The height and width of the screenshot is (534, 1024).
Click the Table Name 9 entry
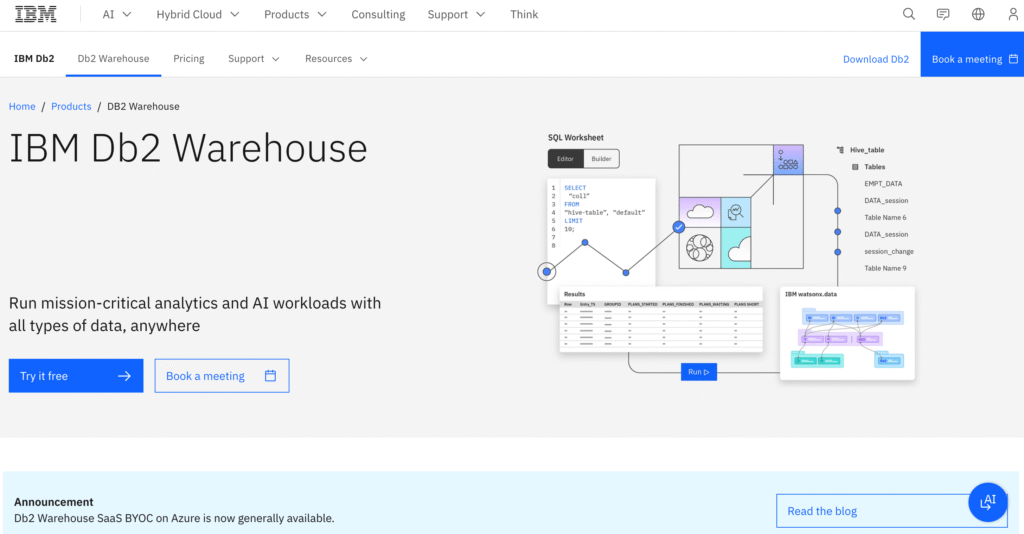click(x=885, y=268)
